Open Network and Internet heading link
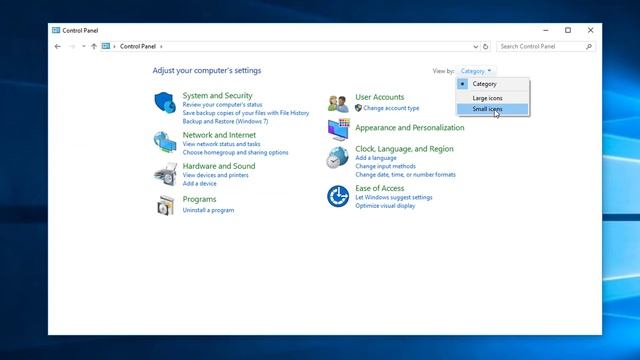Viewport: 640px width, 360px height. 219,135
